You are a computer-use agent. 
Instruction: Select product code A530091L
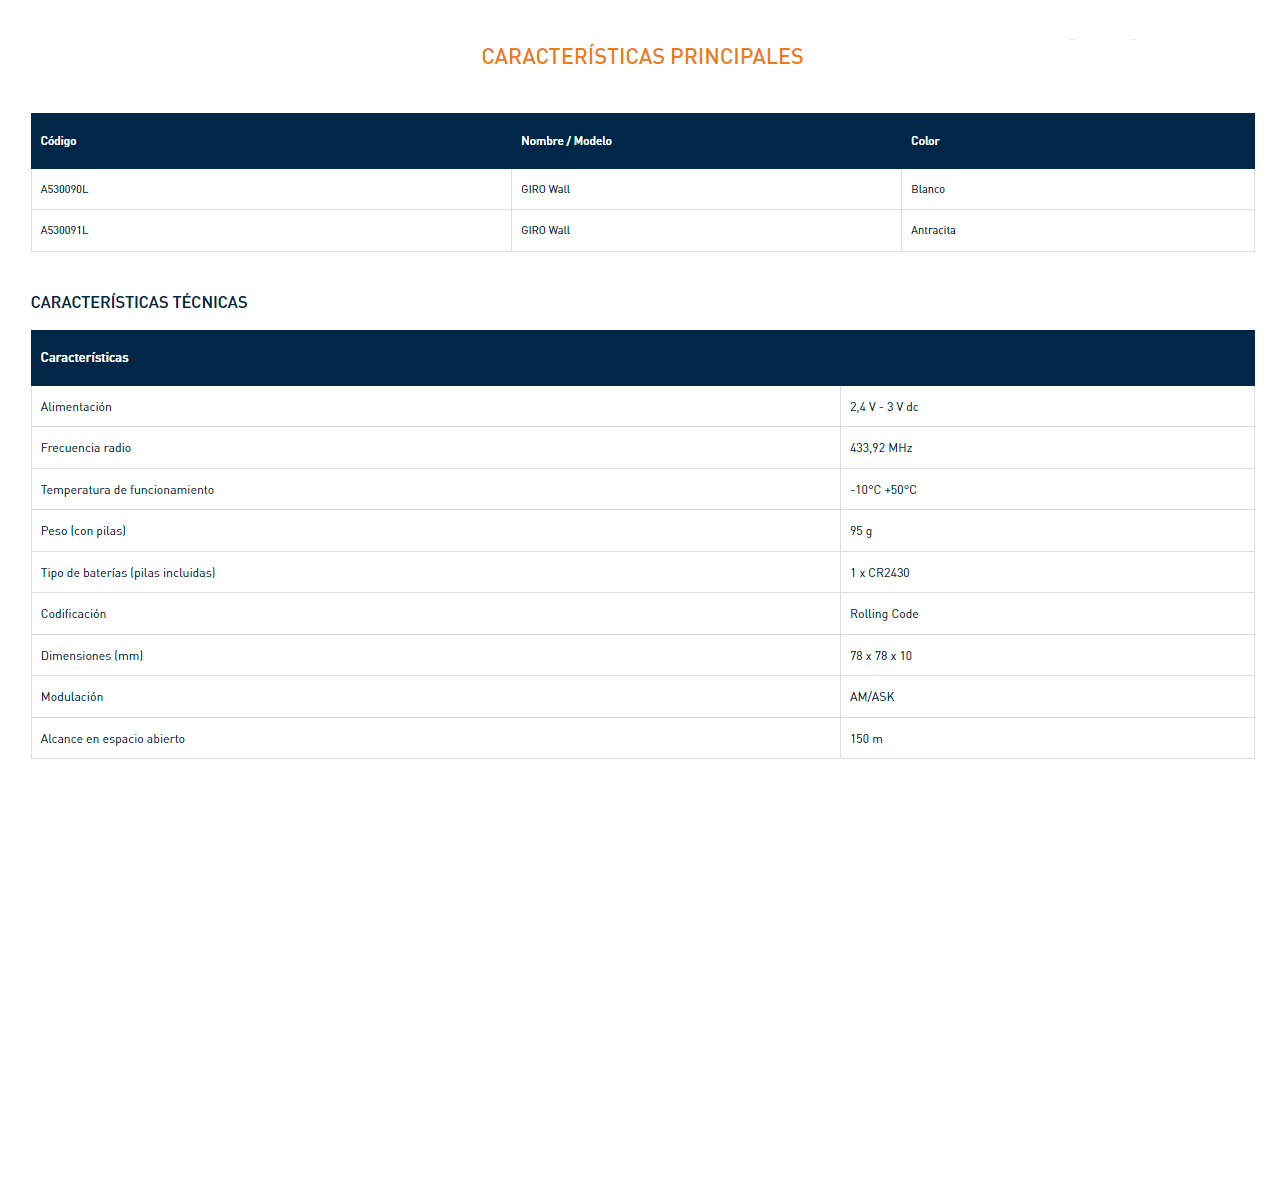(x=65, y=230)
